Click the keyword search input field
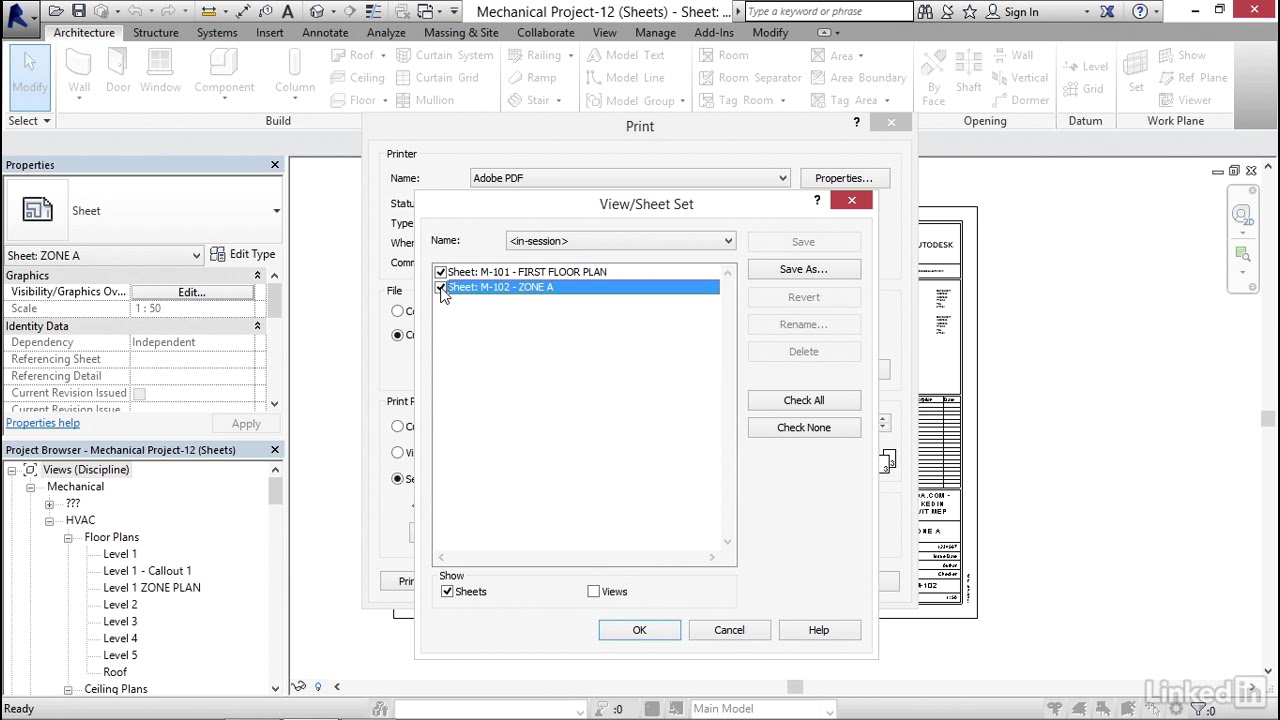Image resolution: width=1280 pixels, height=720 pixels. click(x=828, y=12)
